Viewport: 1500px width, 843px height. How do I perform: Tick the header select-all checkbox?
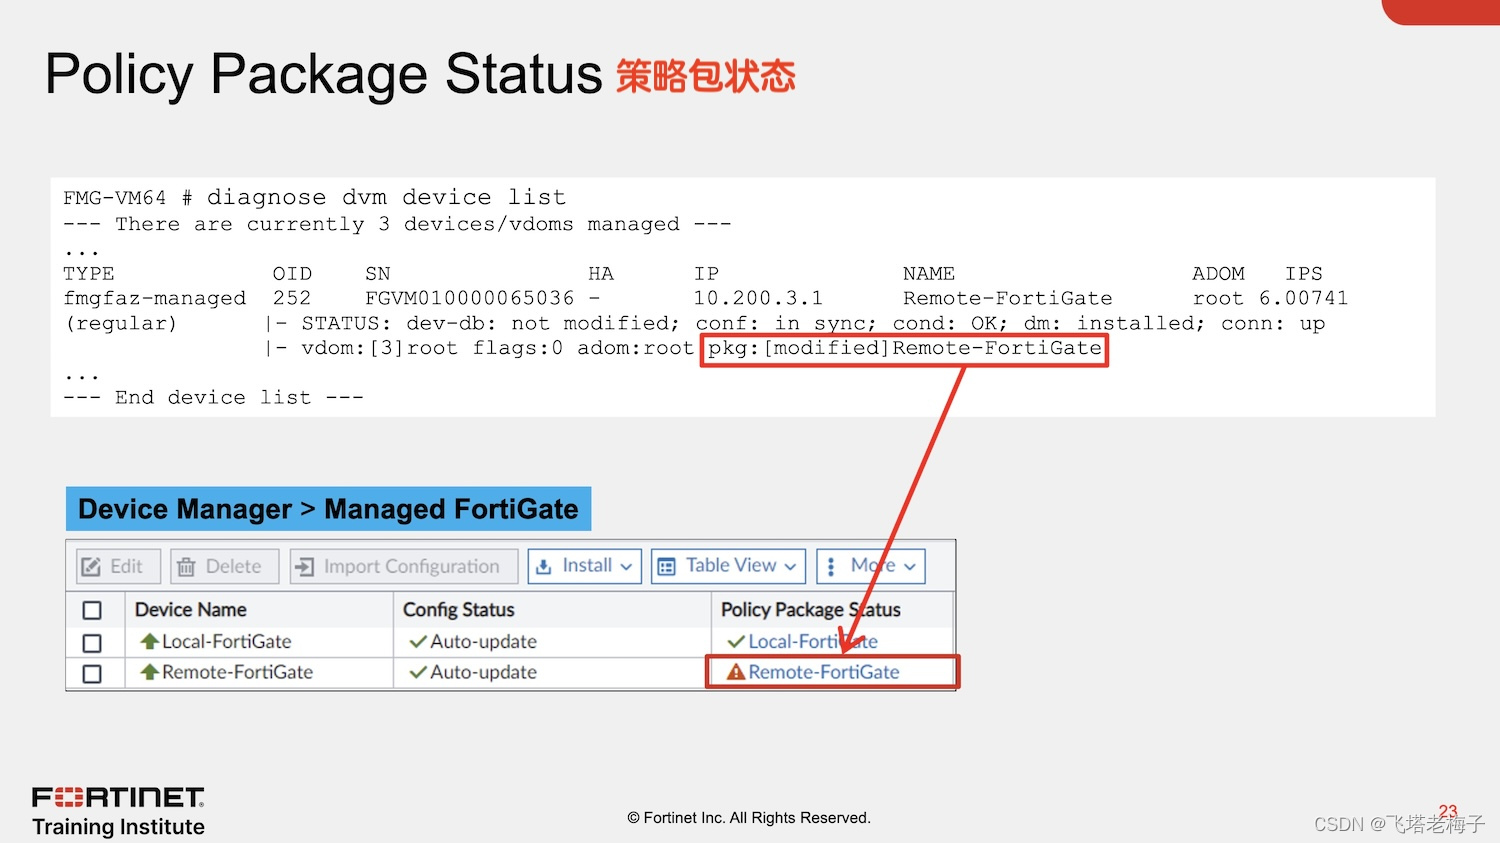click(92, 610)
